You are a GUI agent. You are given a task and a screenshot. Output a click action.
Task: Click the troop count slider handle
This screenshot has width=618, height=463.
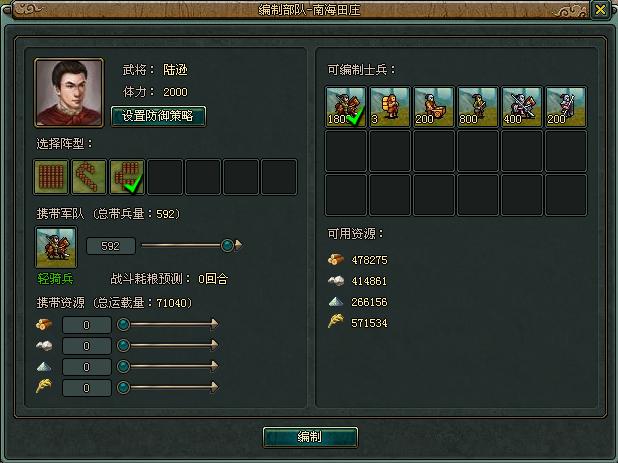[x=227, y=245]
